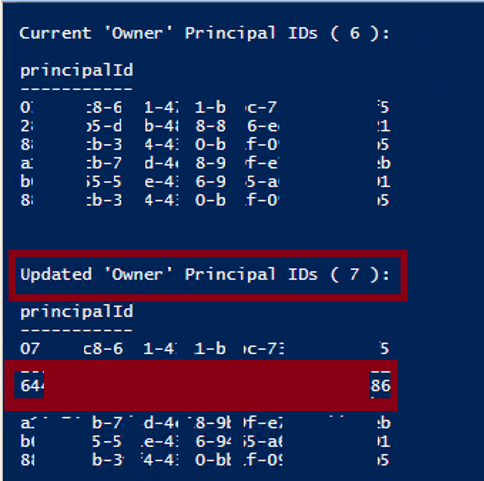
Task: Select the Current list row starting with 2
Action: coord(205,126)
